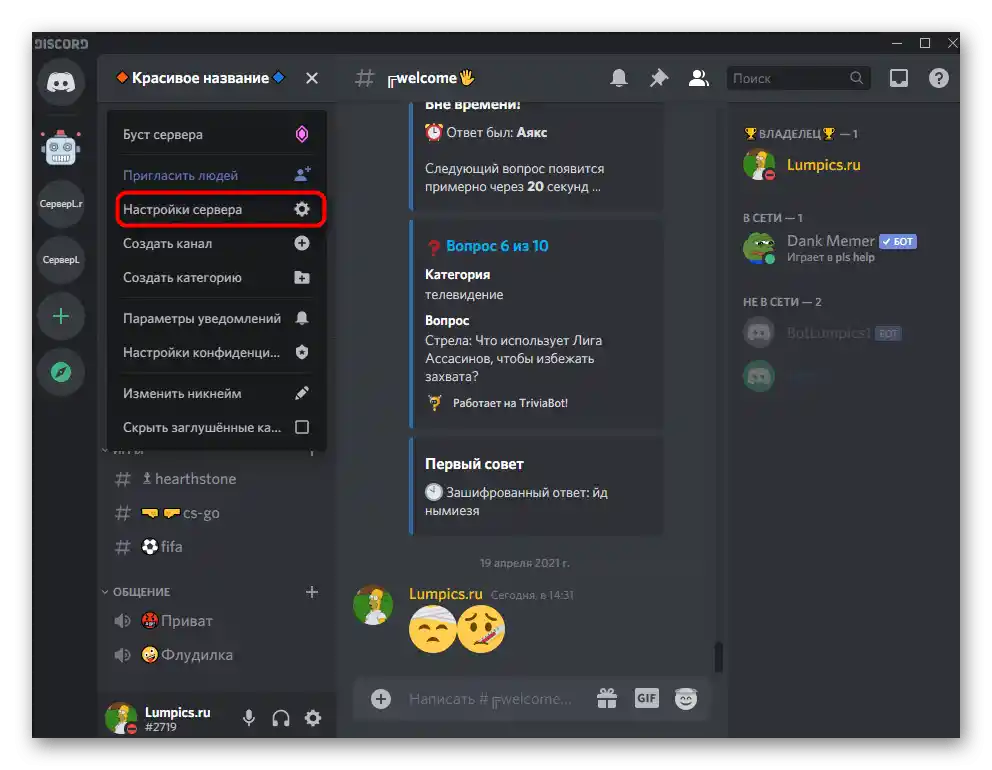Click the Красивое название server name

201,78
